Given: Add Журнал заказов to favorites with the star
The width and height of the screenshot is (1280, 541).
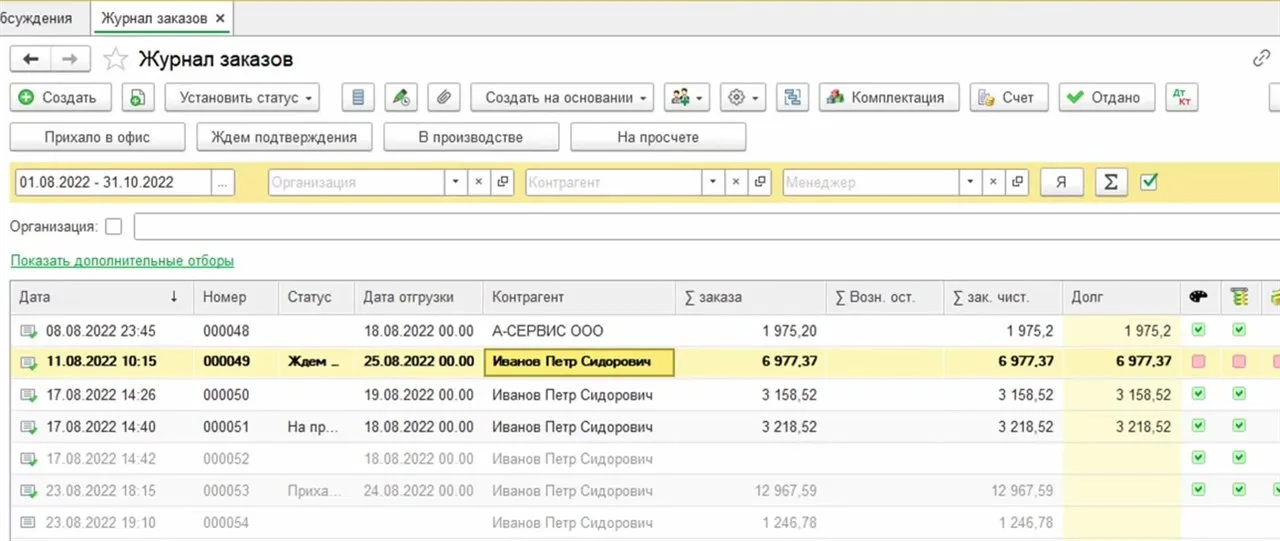Looking at the screenshot, I should (116, 59).
